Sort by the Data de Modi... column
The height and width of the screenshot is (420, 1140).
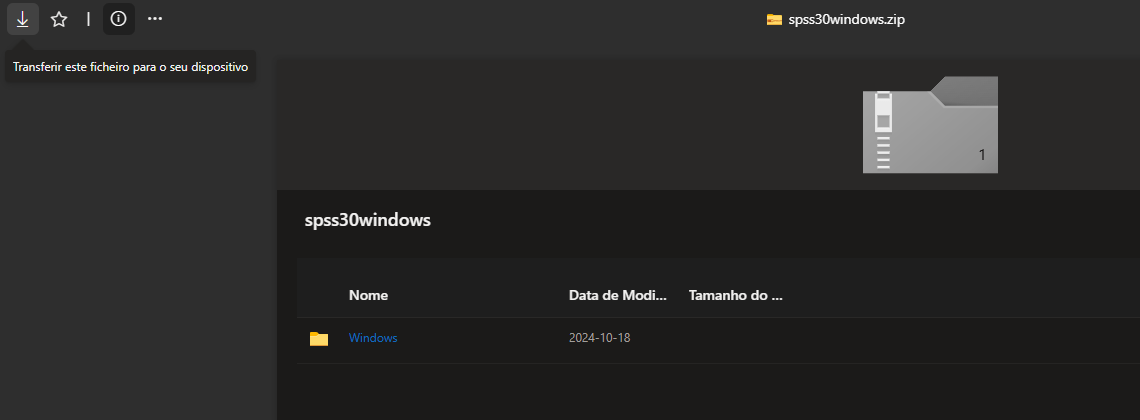point(618,296)
